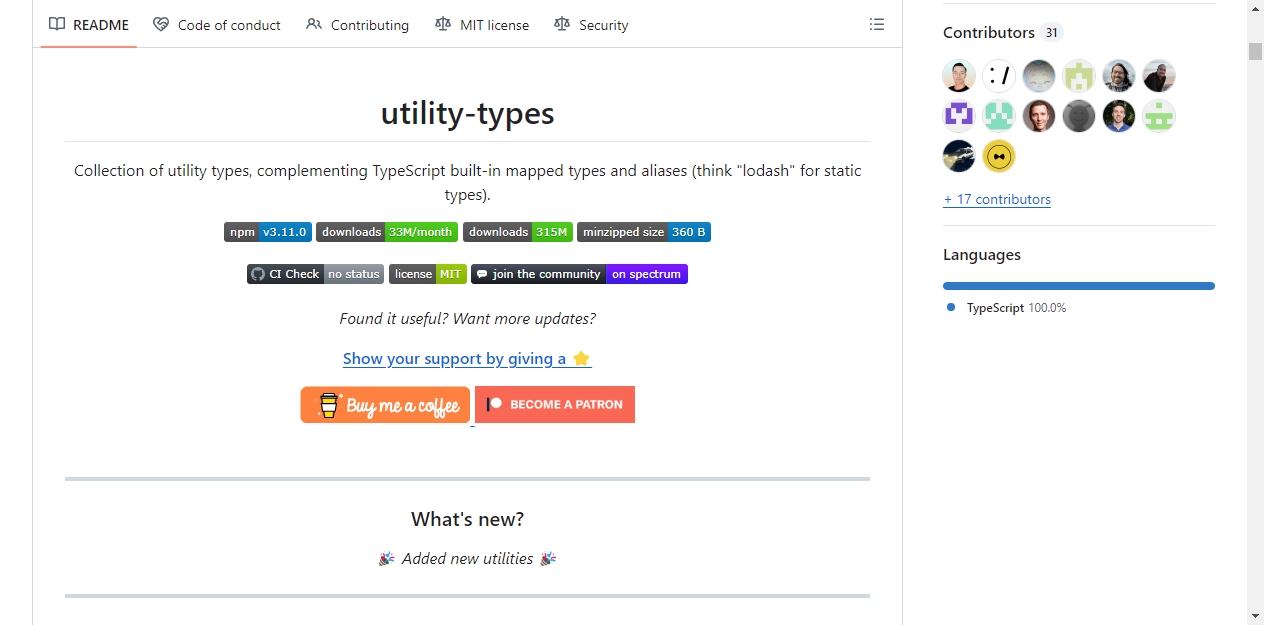Click the Languages heading
This screenshot has height=625, width=1264.
click(982, 255)
